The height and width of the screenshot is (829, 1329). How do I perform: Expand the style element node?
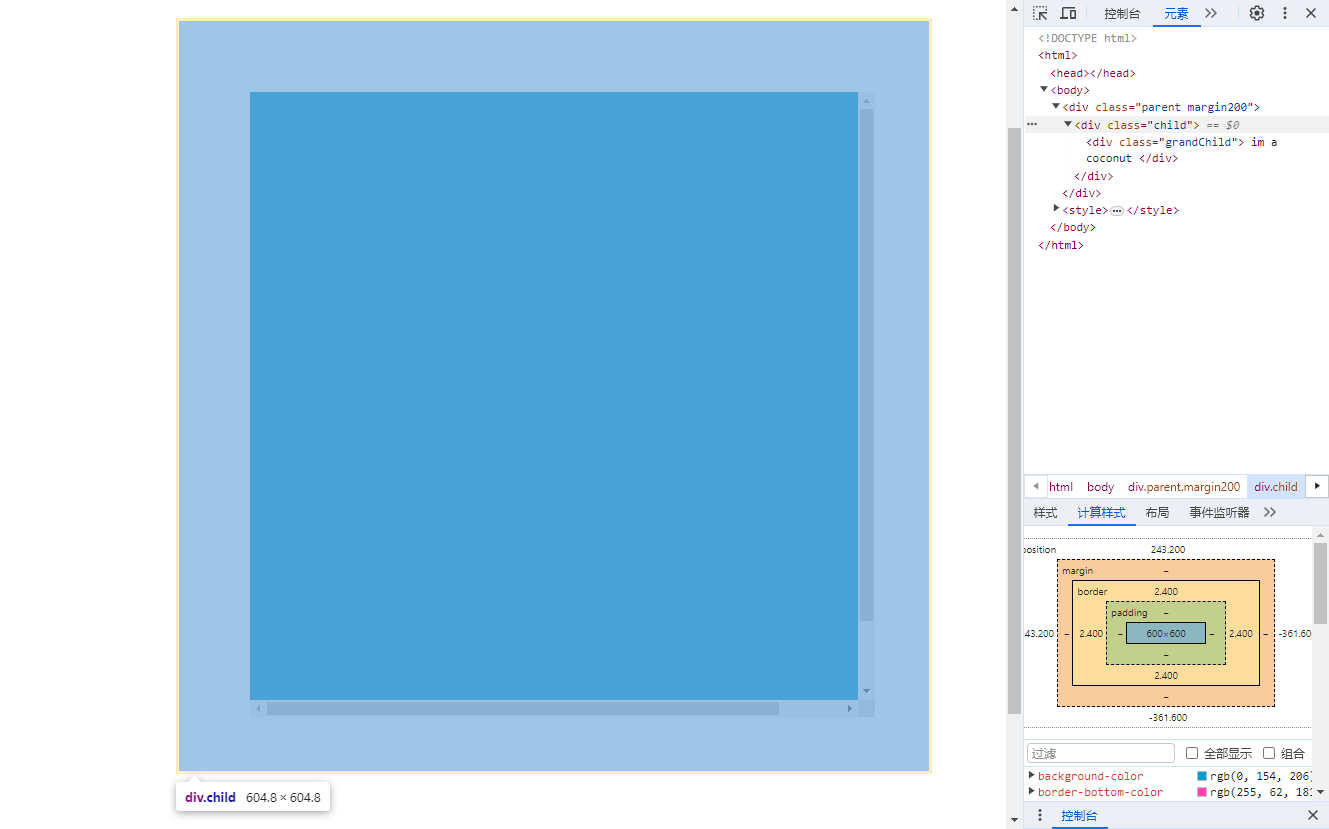[x=1056, y=208]
